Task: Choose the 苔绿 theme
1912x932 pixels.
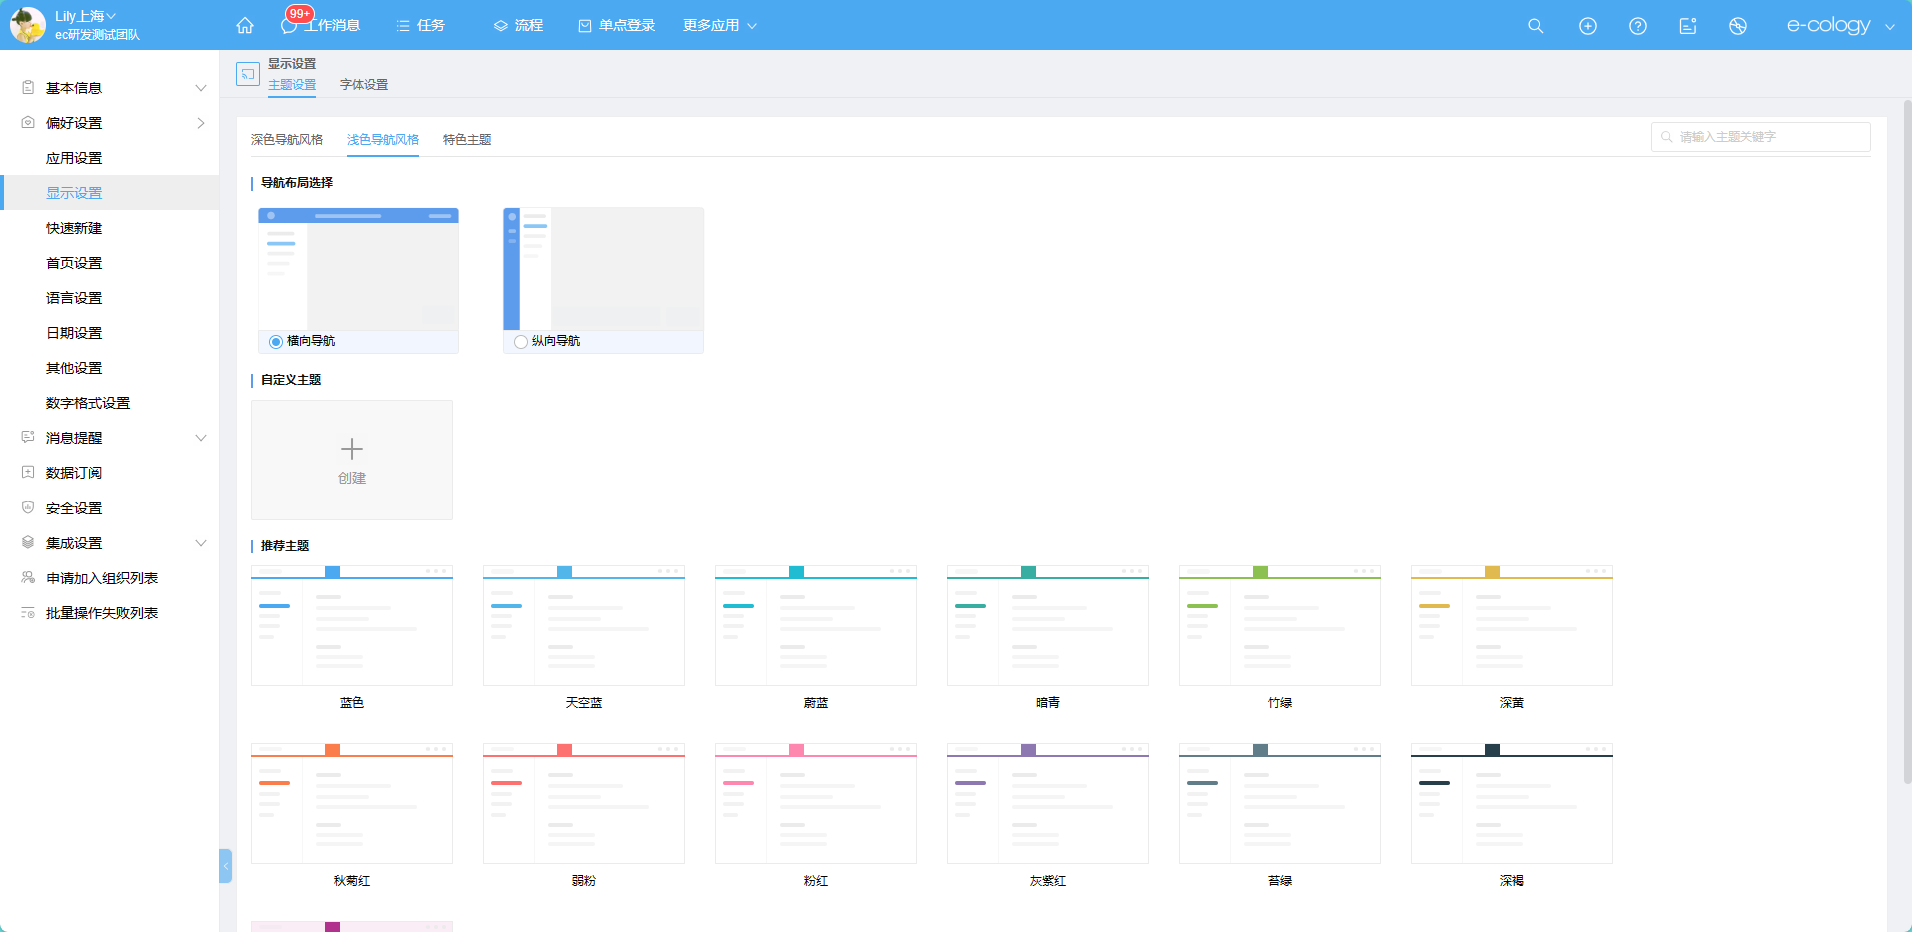Action: pyautogui.click(x=1280, y=804)
